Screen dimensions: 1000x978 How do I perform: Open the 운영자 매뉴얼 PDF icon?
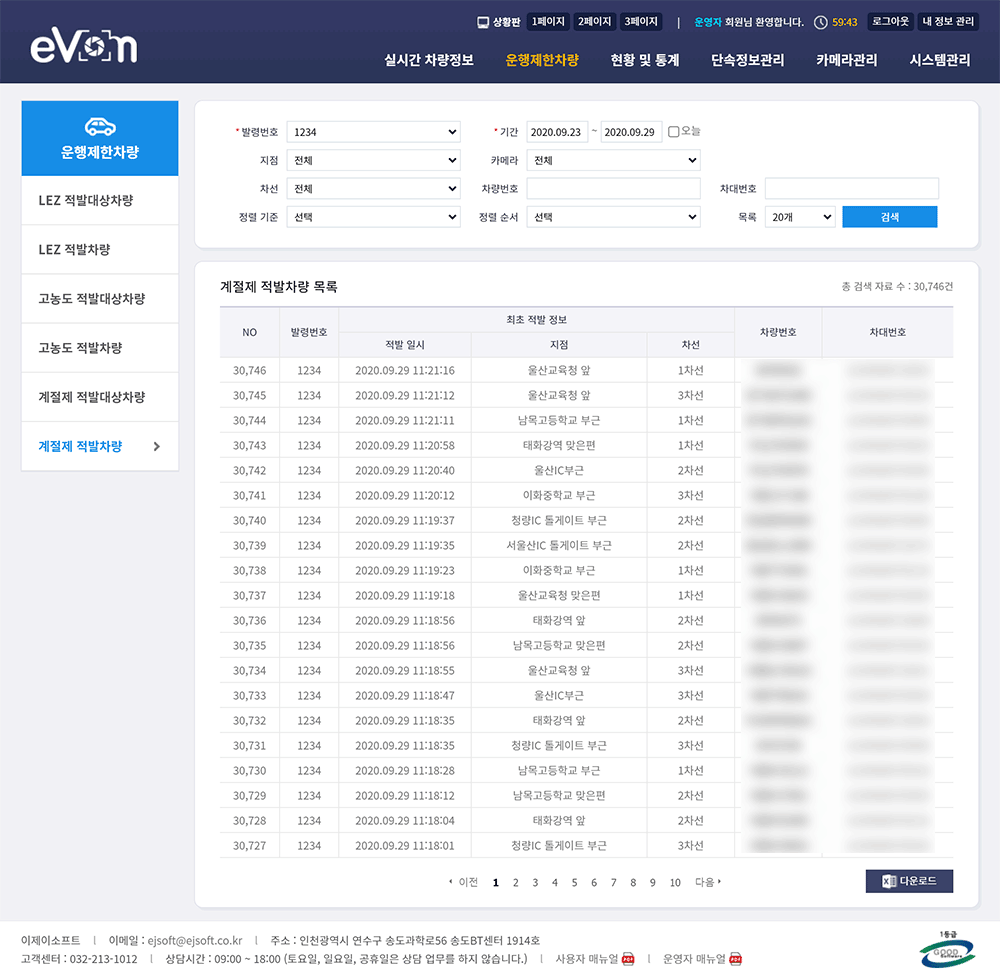(x=735, y=959)
